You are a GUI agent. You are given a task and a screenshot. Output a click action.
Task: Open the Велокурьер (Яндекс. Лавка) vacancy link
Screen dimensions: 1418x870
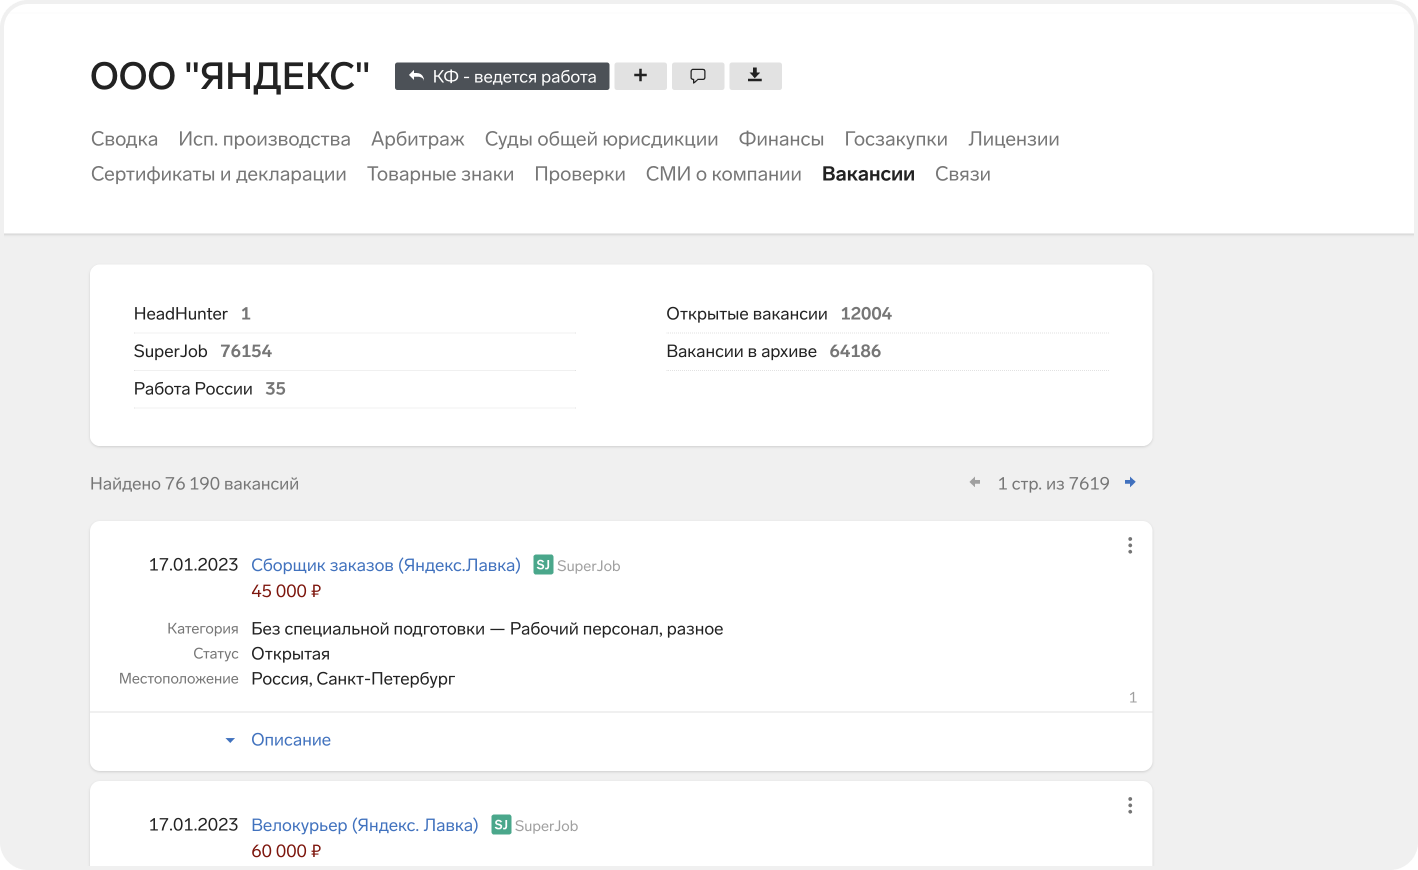(365, 825)
